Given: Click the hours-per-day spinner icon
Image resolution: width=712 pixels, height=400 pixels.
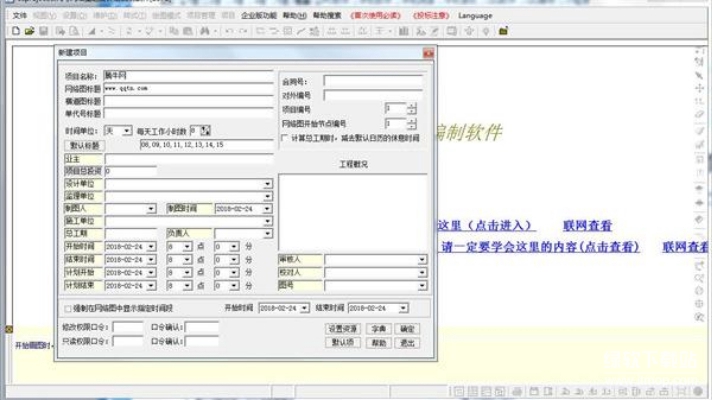Looking at the screenshot, I should (x=206, y=130).
